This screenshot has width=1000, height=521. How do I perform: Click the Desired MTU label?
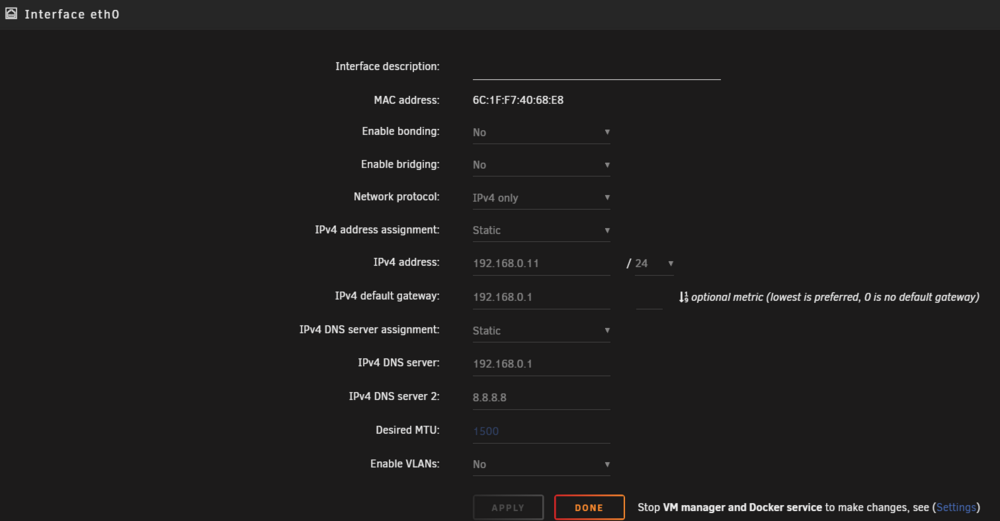408,430
